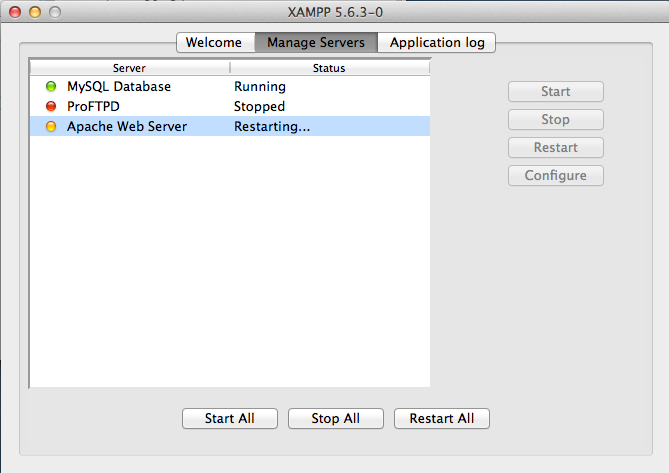
Task: Click the red status icon beside ProFTPD
Action: pos(51,107)
